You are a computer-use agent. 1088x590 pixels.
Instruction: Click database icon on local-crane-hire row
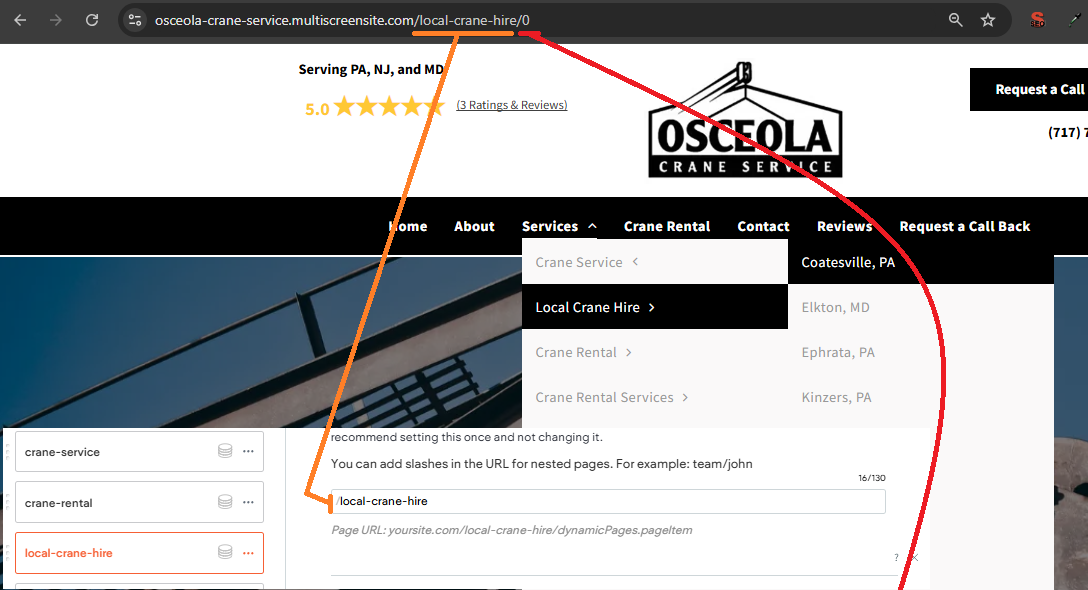tap(225, 552)
